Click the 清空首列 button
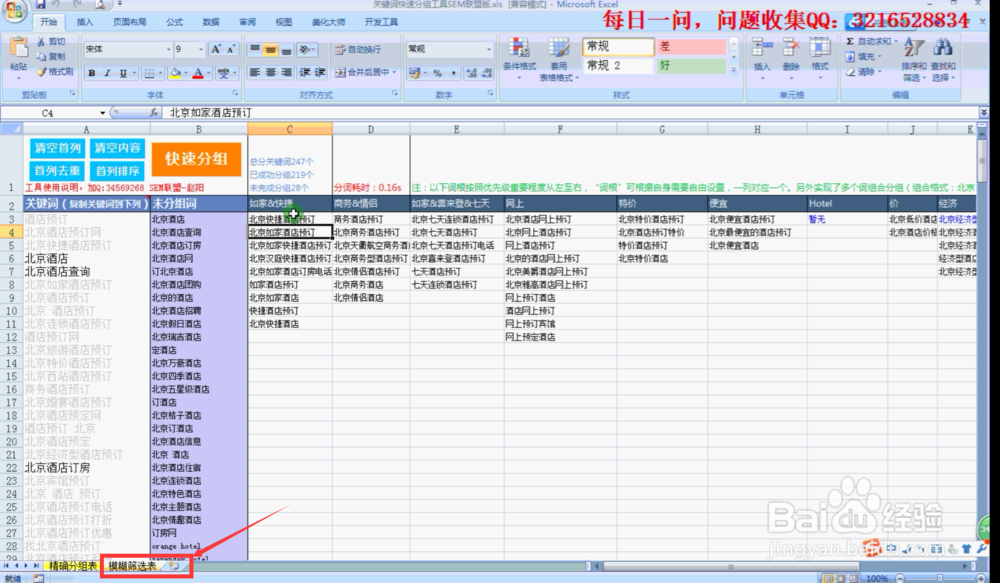The width and height of the screenshot is (1000, 583). tap(57, 148)
